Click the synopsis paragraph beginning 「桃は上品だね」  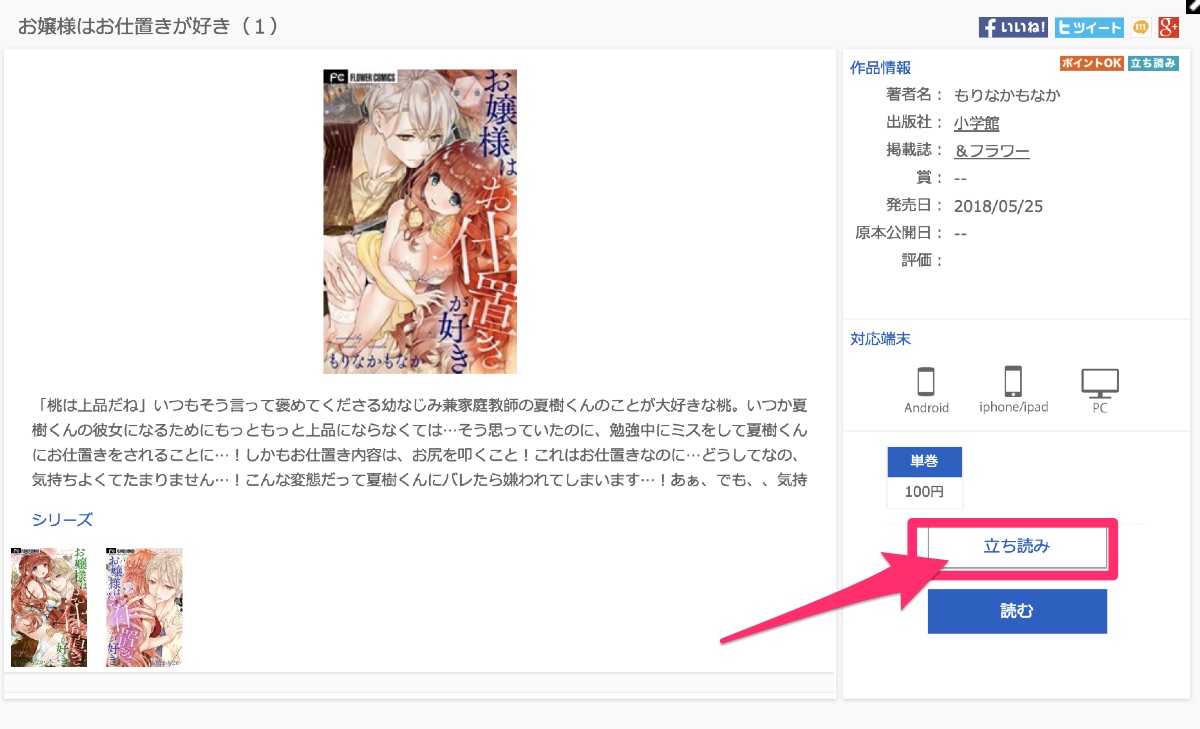[x=420, y=444]
